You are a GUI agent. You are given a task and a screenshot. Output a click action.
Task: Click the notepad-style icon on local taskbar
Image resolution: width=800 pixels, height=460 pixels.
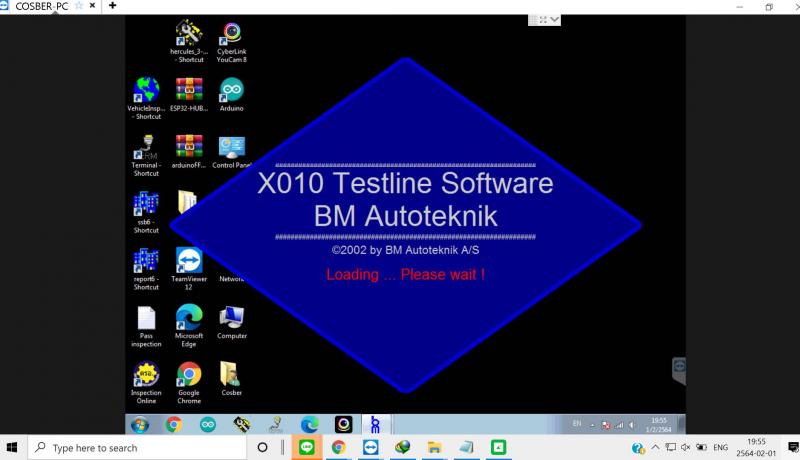click(x=466, y=448)
